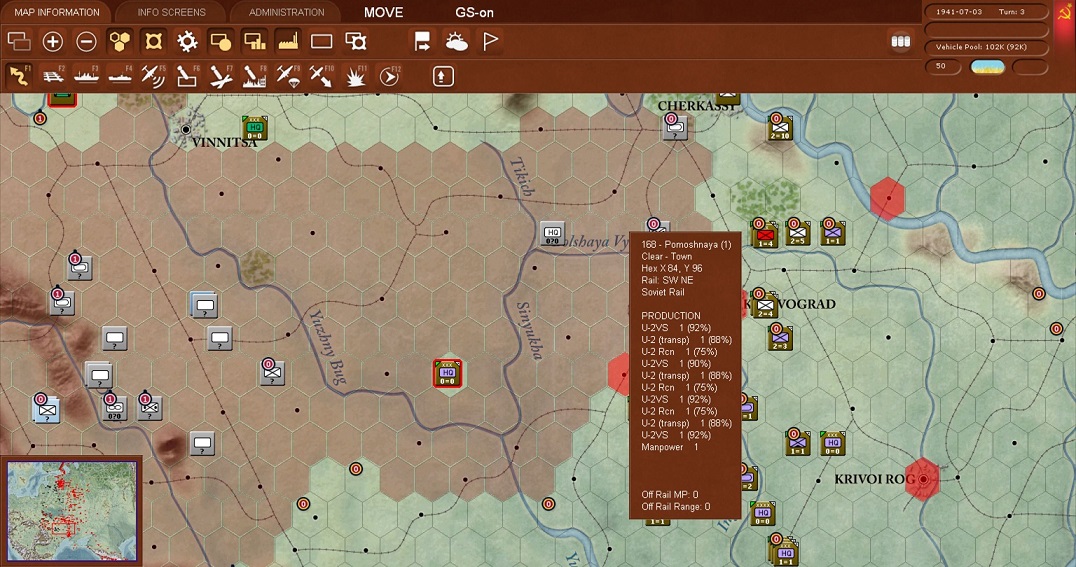Click the MOVE mode label

pyautogui.click(x=384, y=12)
